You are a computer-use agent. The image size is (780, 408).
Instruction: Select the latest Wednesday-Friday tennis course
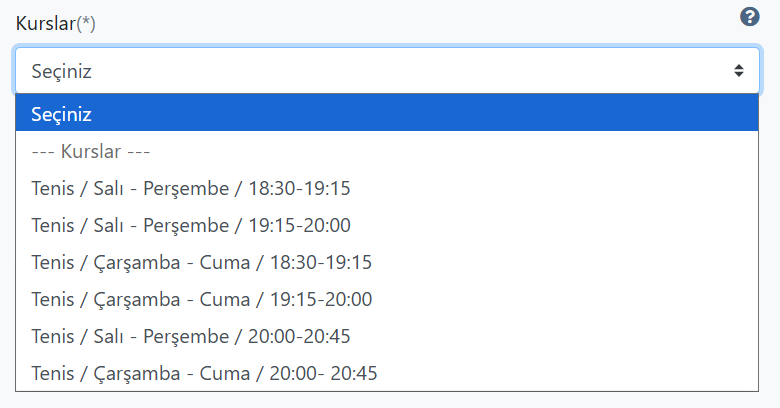pos(387,373)
